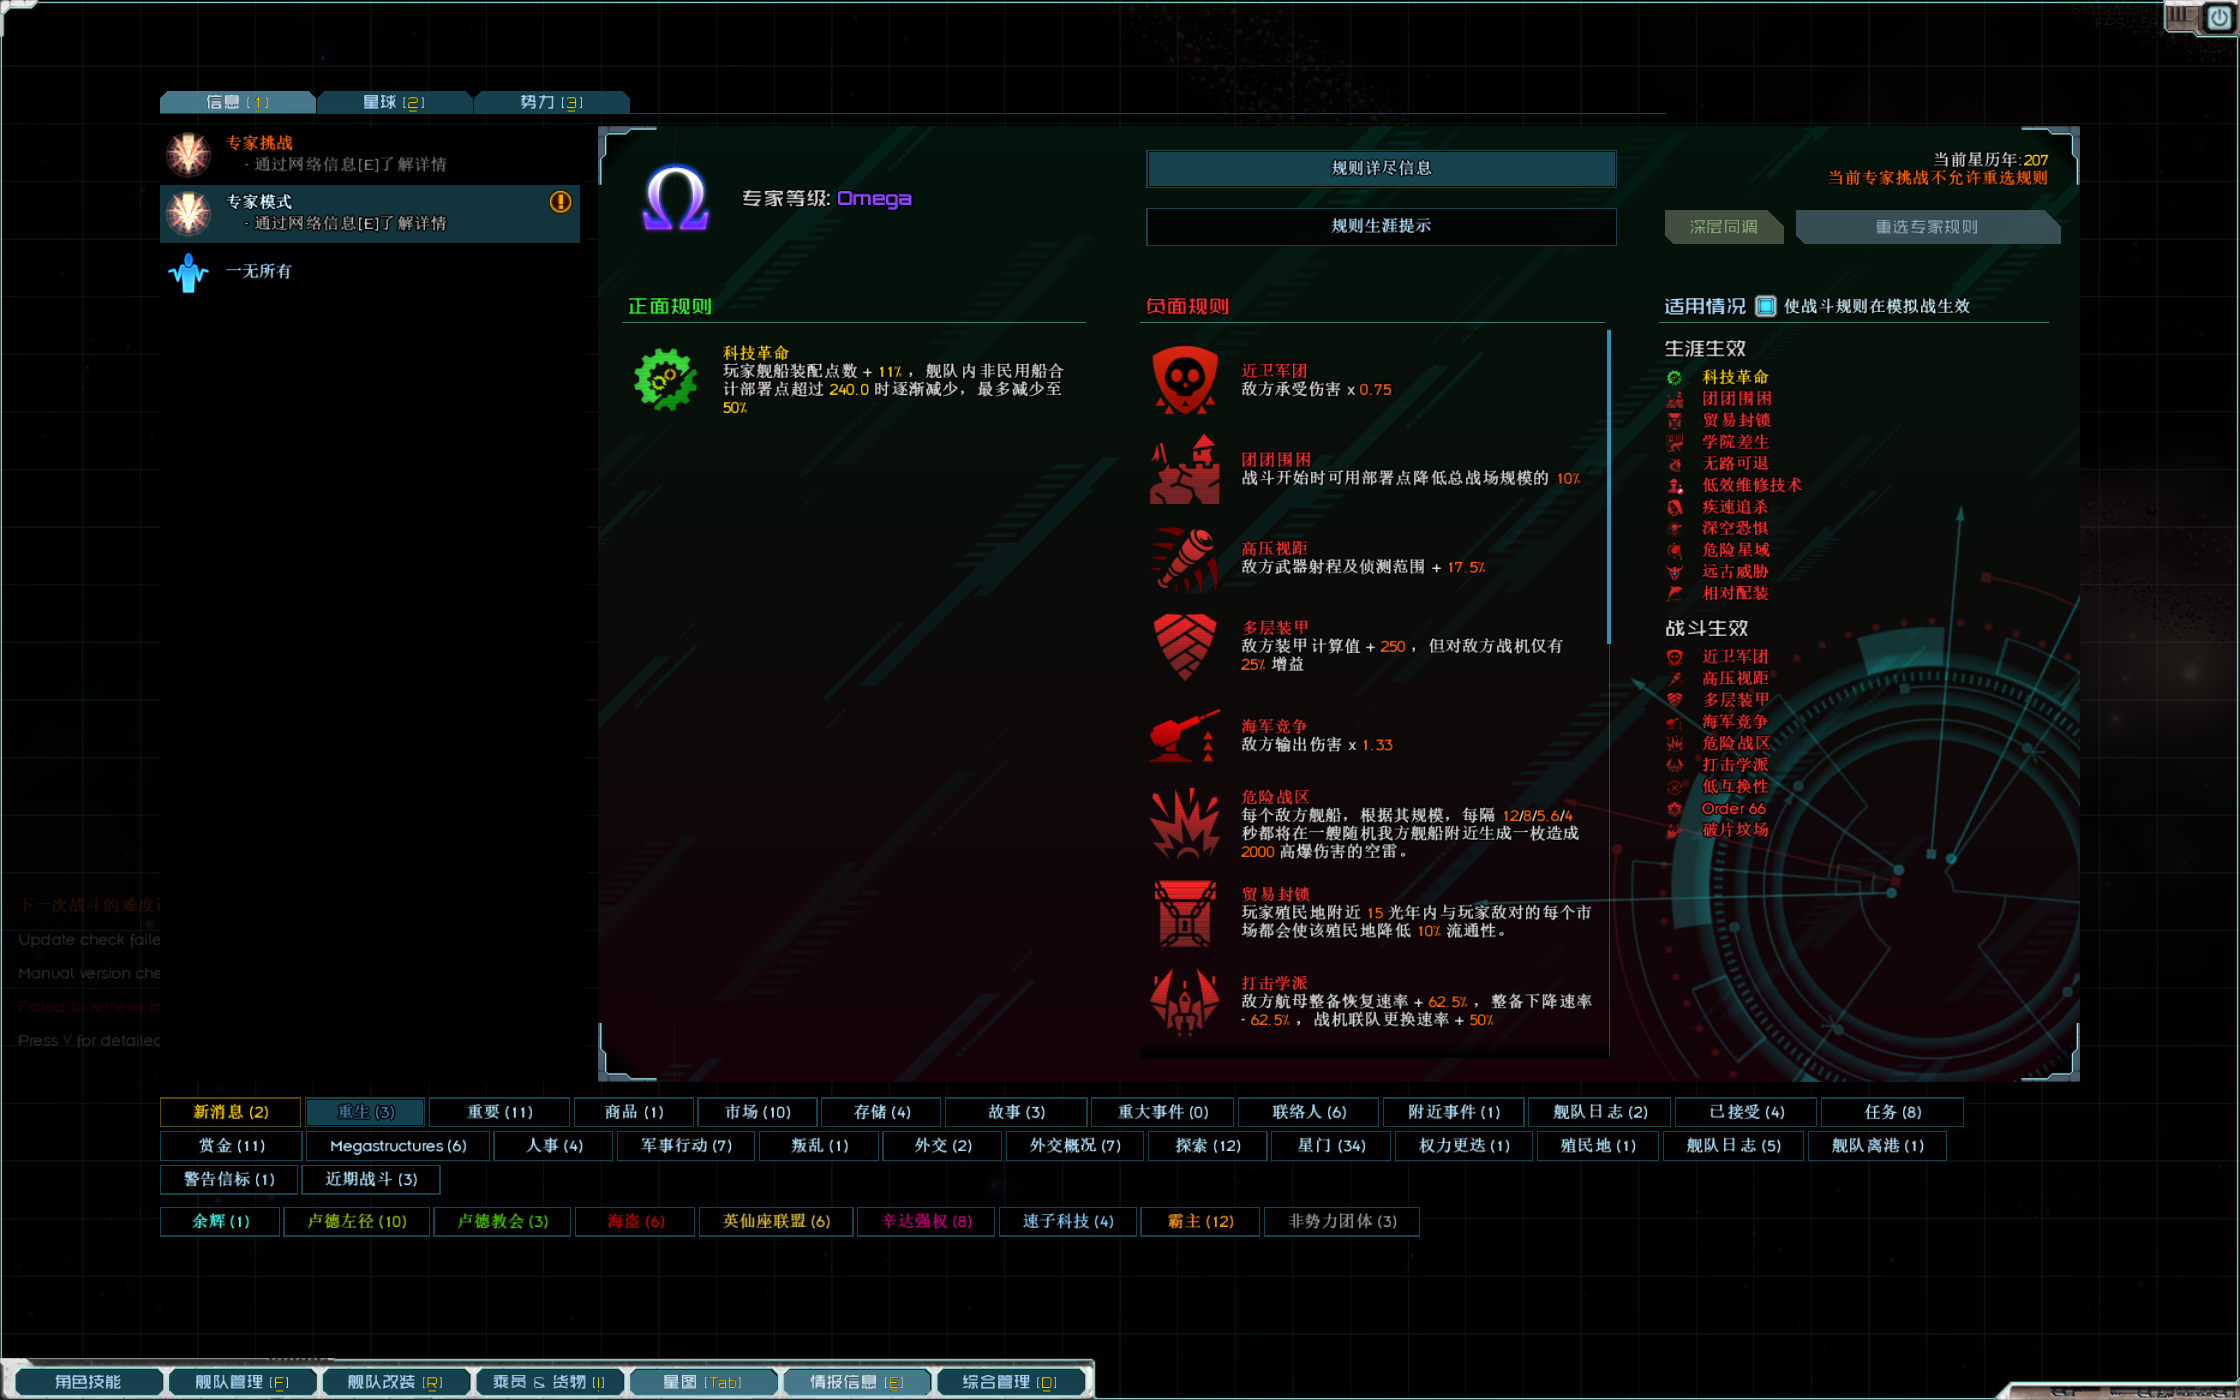Toggle 使战斗规则在模拟战生效 checkbox

click(1766, 306)
